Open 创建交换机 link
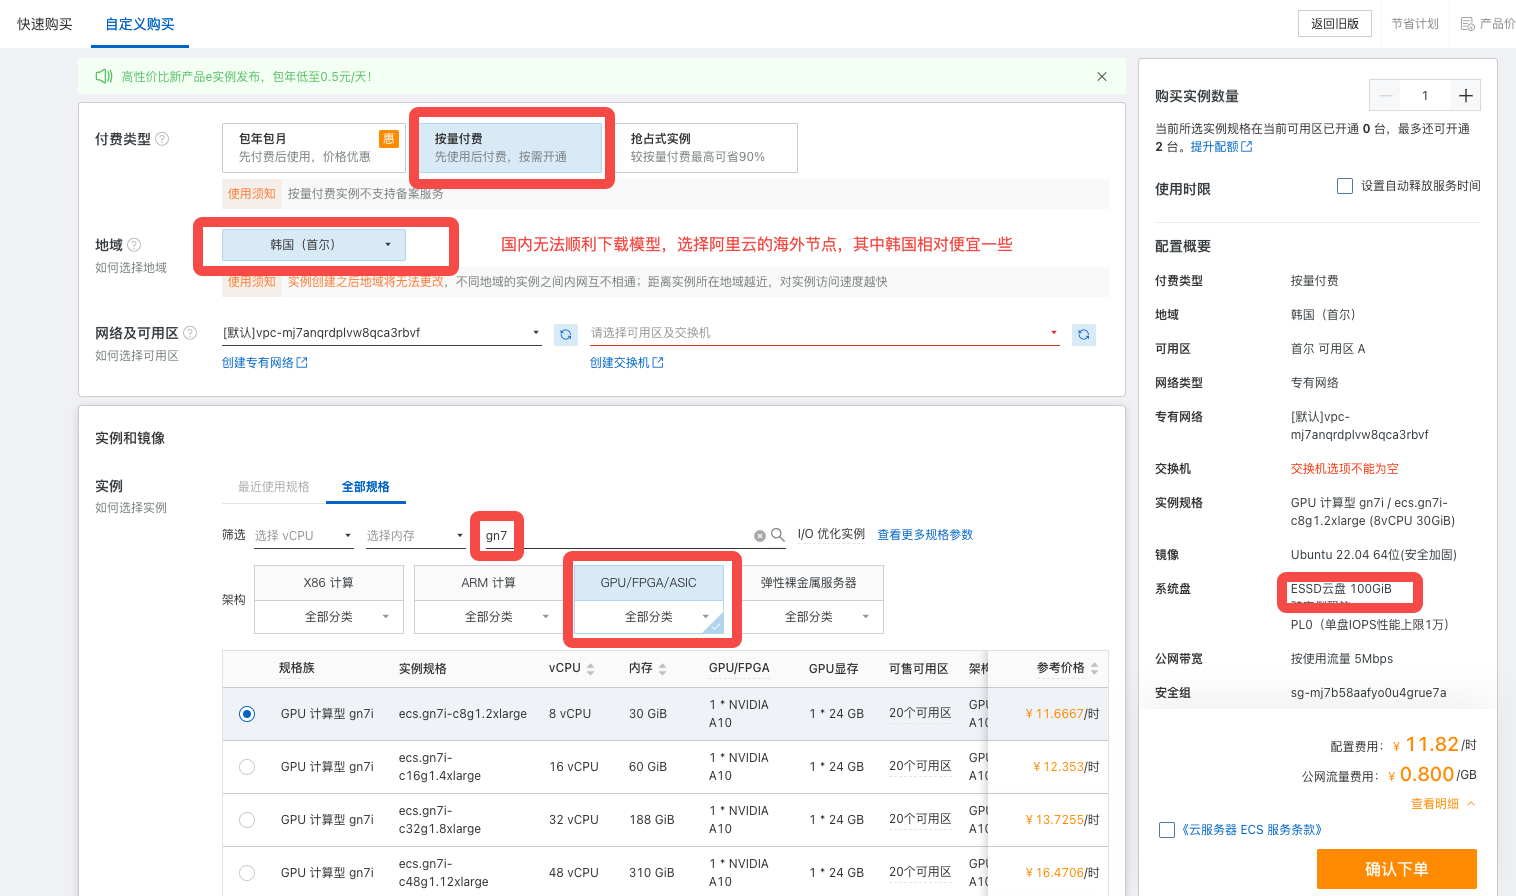The width and height of the screenshot is (1516, 896). click(x=627, y=363)
